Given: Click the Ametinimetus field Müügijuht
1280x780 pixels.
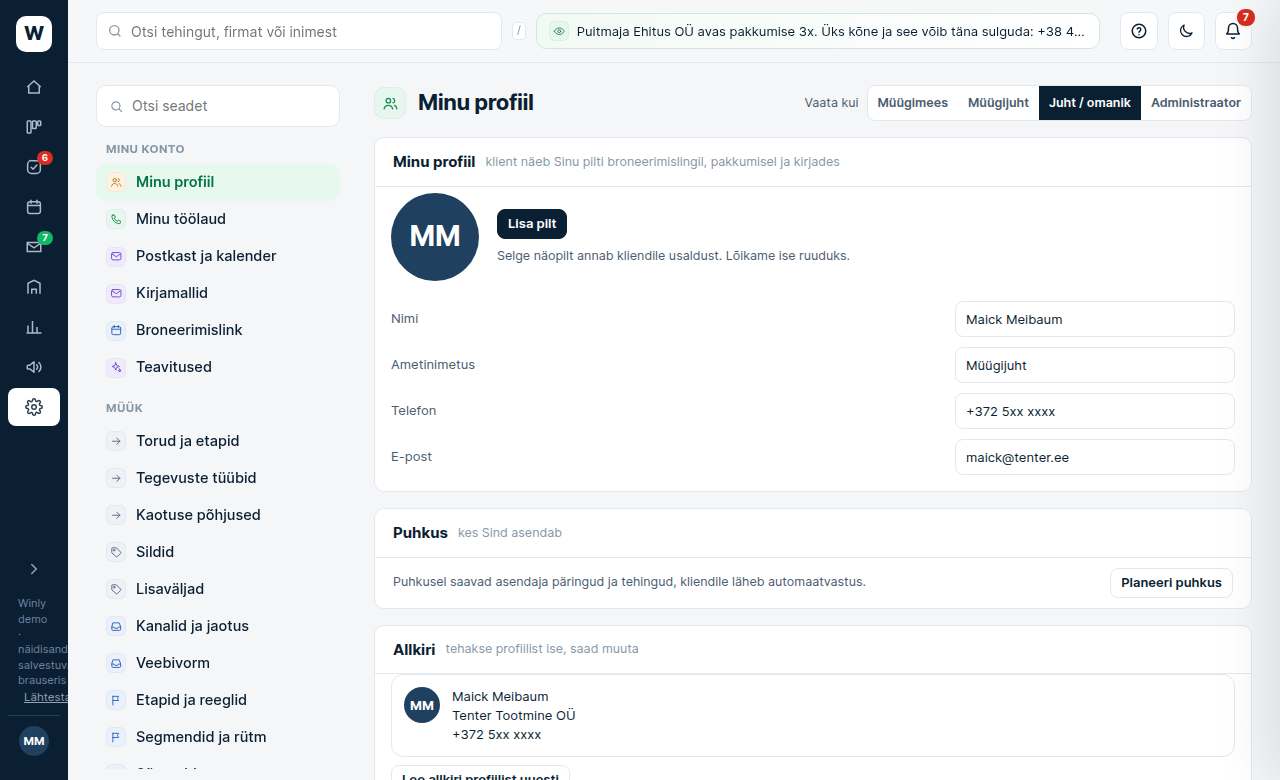Looking at the screenshot, I should 1095,365.
